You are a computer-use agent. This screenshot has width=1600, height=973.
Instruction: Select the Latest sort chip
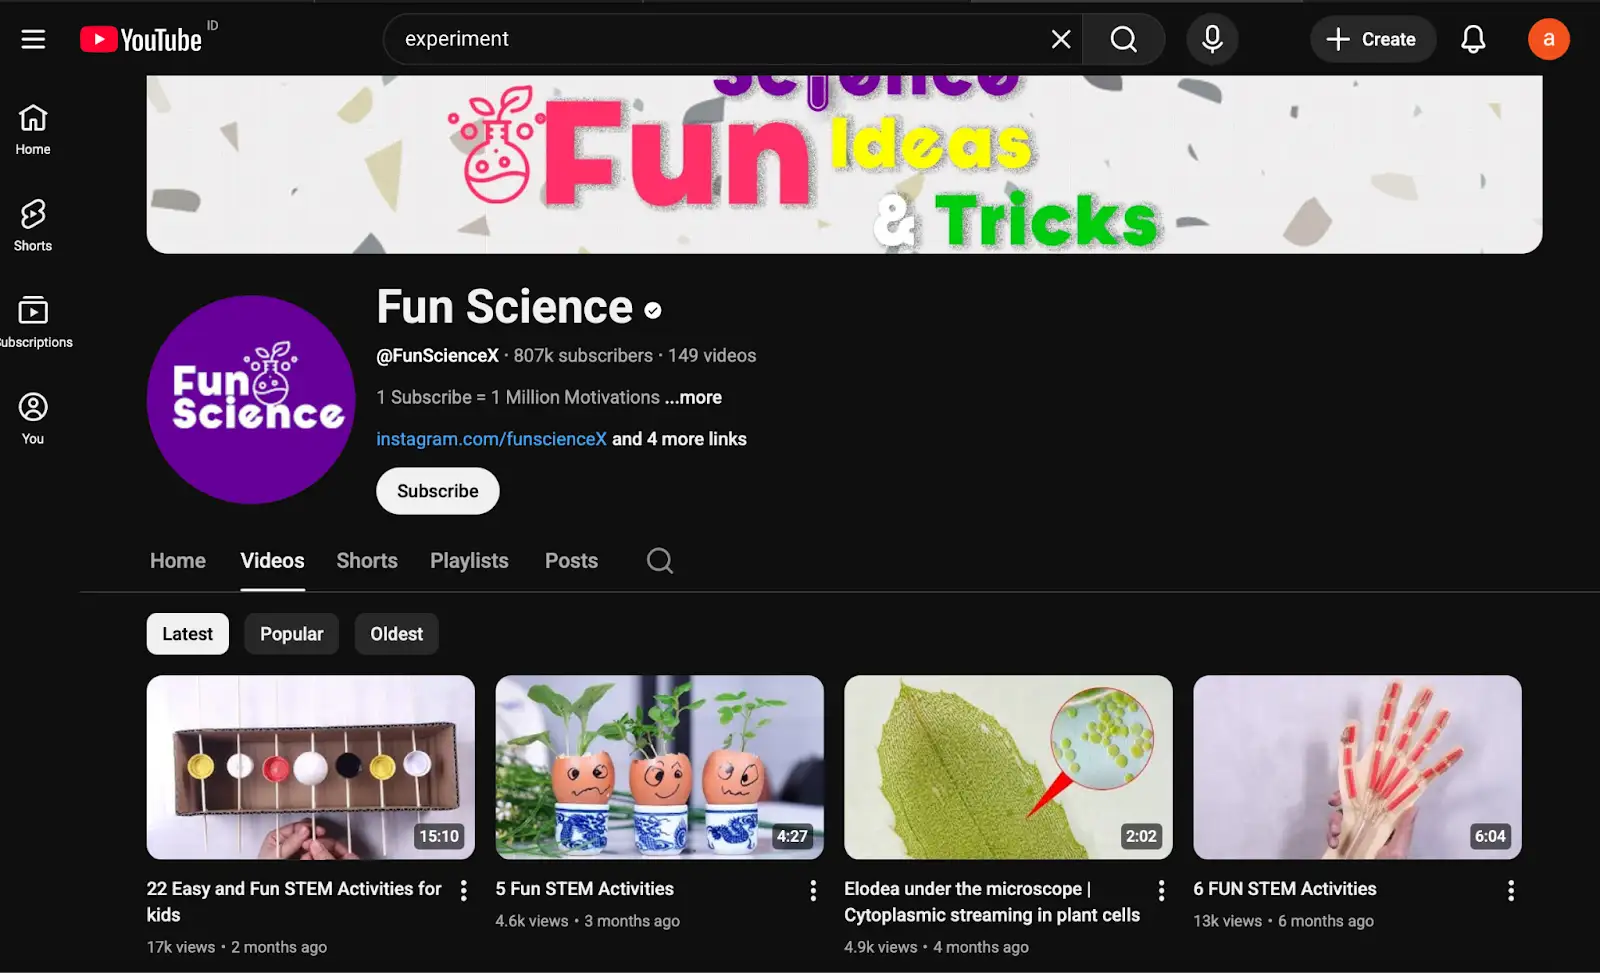click(188, 634)
